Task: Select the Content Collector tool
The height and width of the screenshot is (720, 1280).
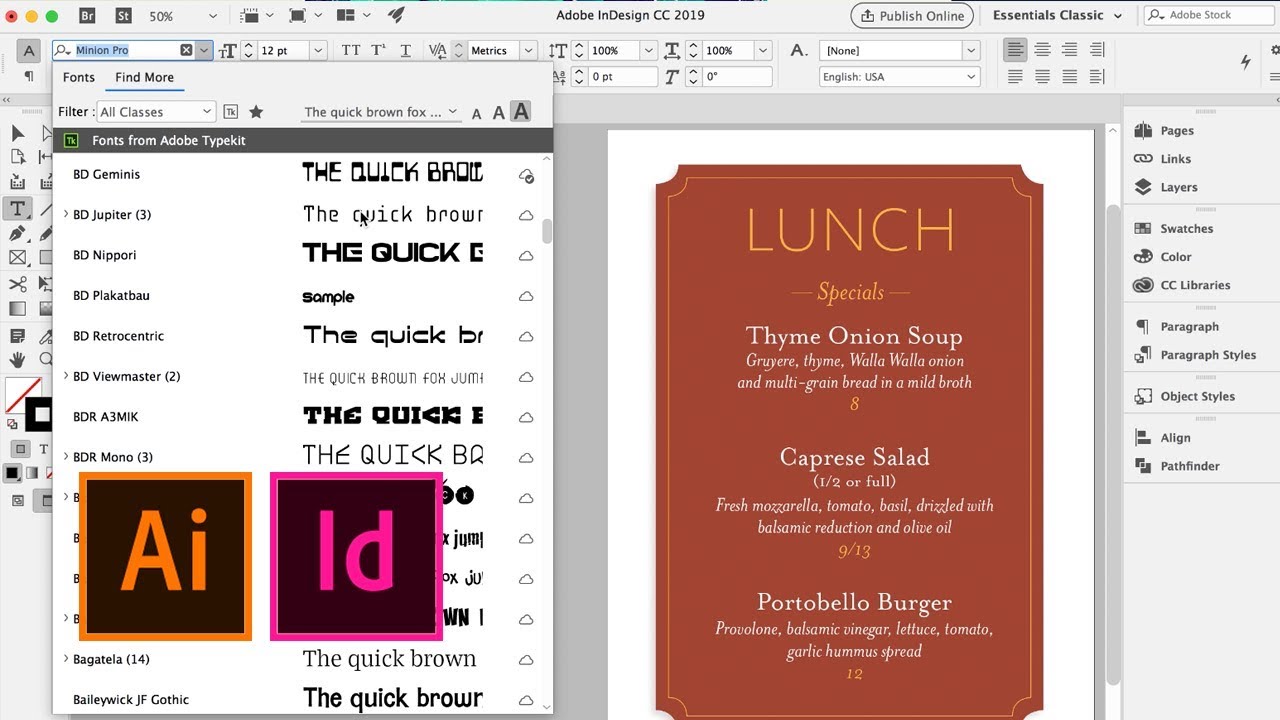Action: tap(17, 182)
